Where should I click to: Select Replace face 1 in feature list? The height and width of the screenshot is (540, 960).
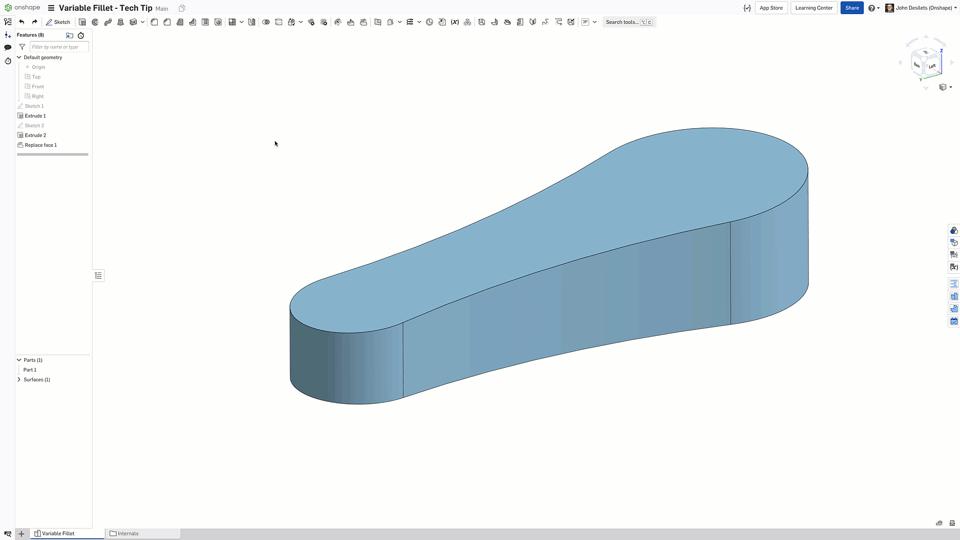40,145
